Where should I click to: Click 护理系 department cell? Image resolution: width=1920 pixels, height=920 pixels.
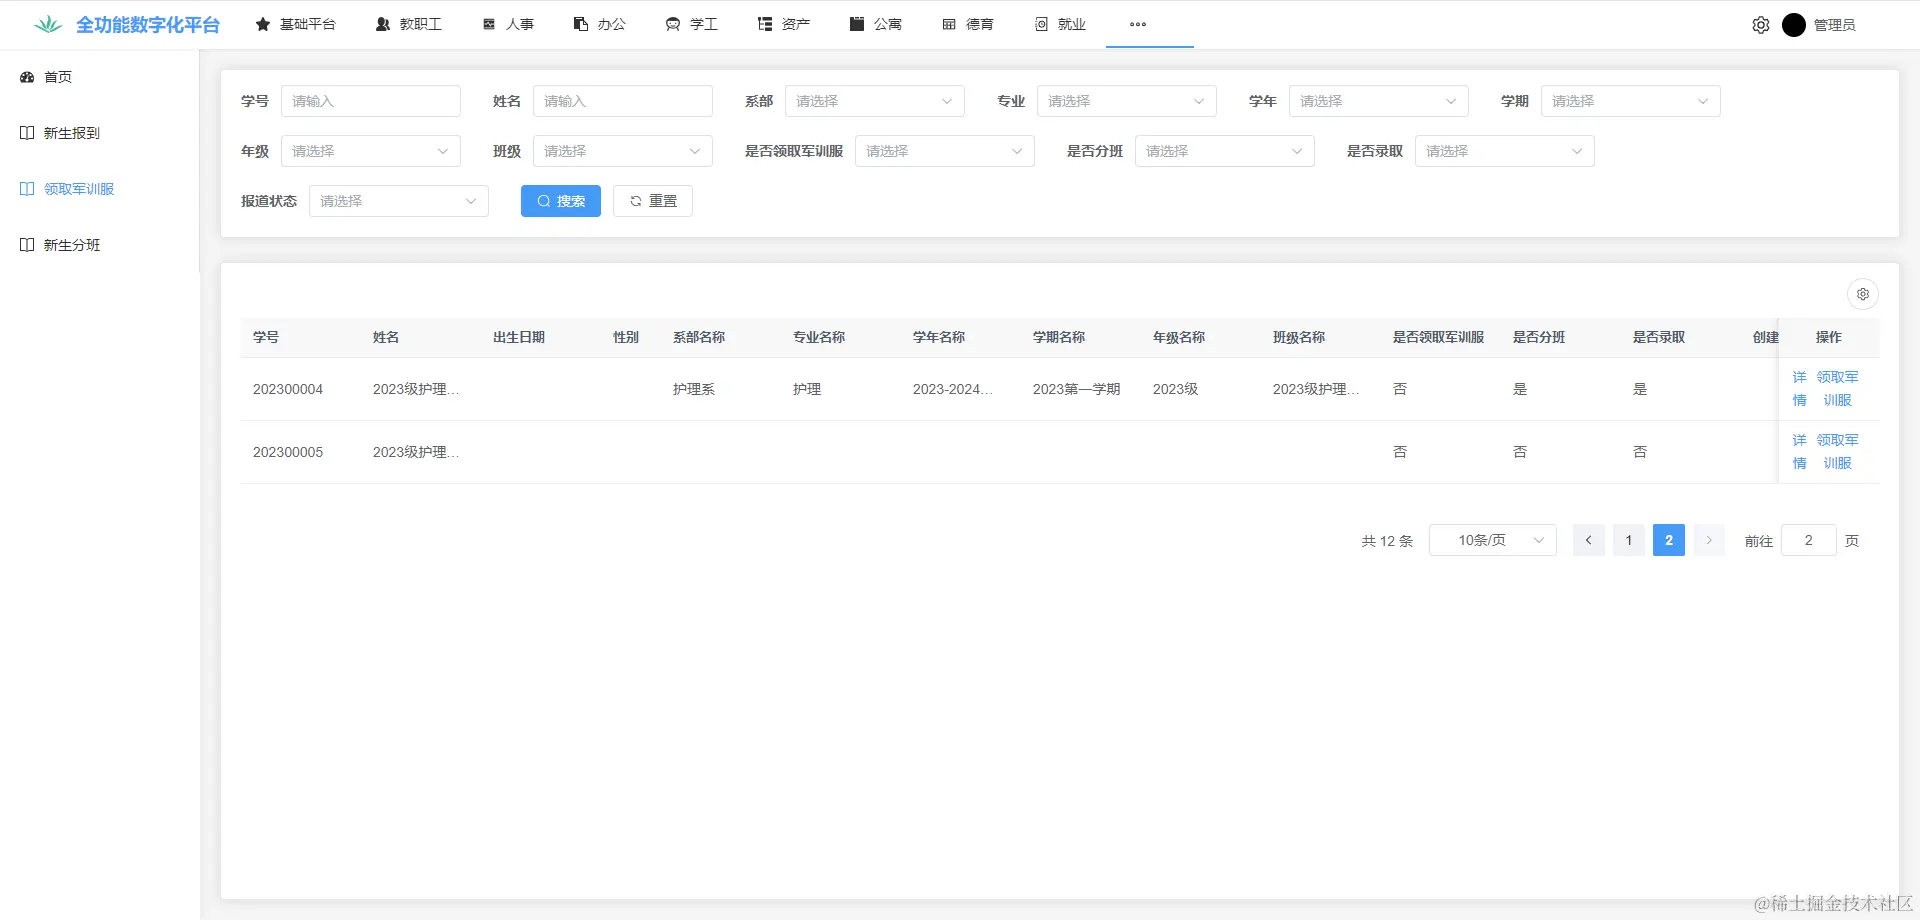[x=694, y=389]
